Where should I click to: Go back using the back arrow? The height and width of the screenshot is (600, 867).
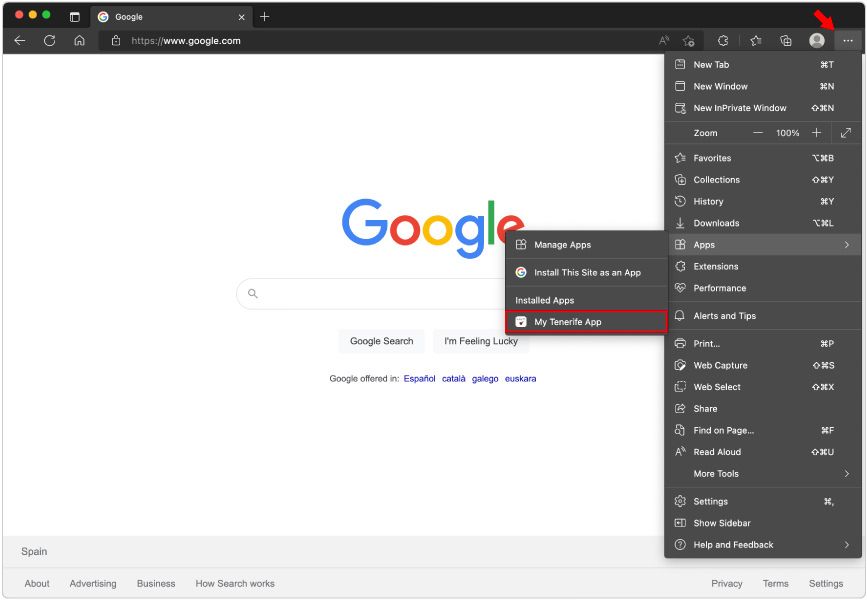(x=20, y=41)
